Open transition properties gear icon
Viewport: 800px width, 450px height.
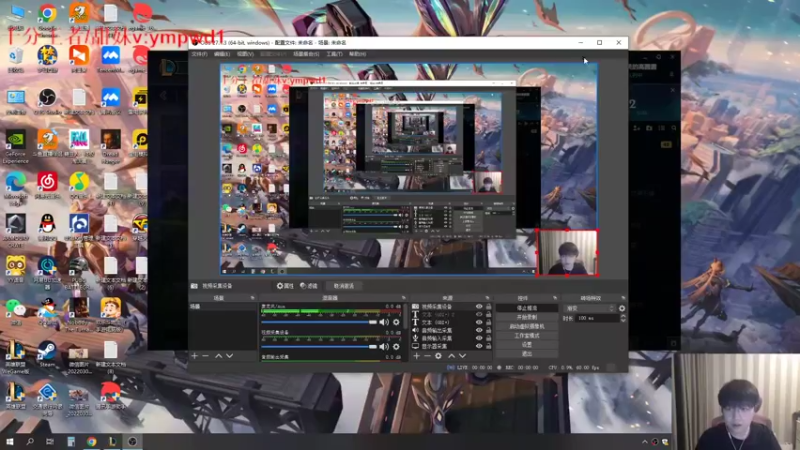point(622,308)
